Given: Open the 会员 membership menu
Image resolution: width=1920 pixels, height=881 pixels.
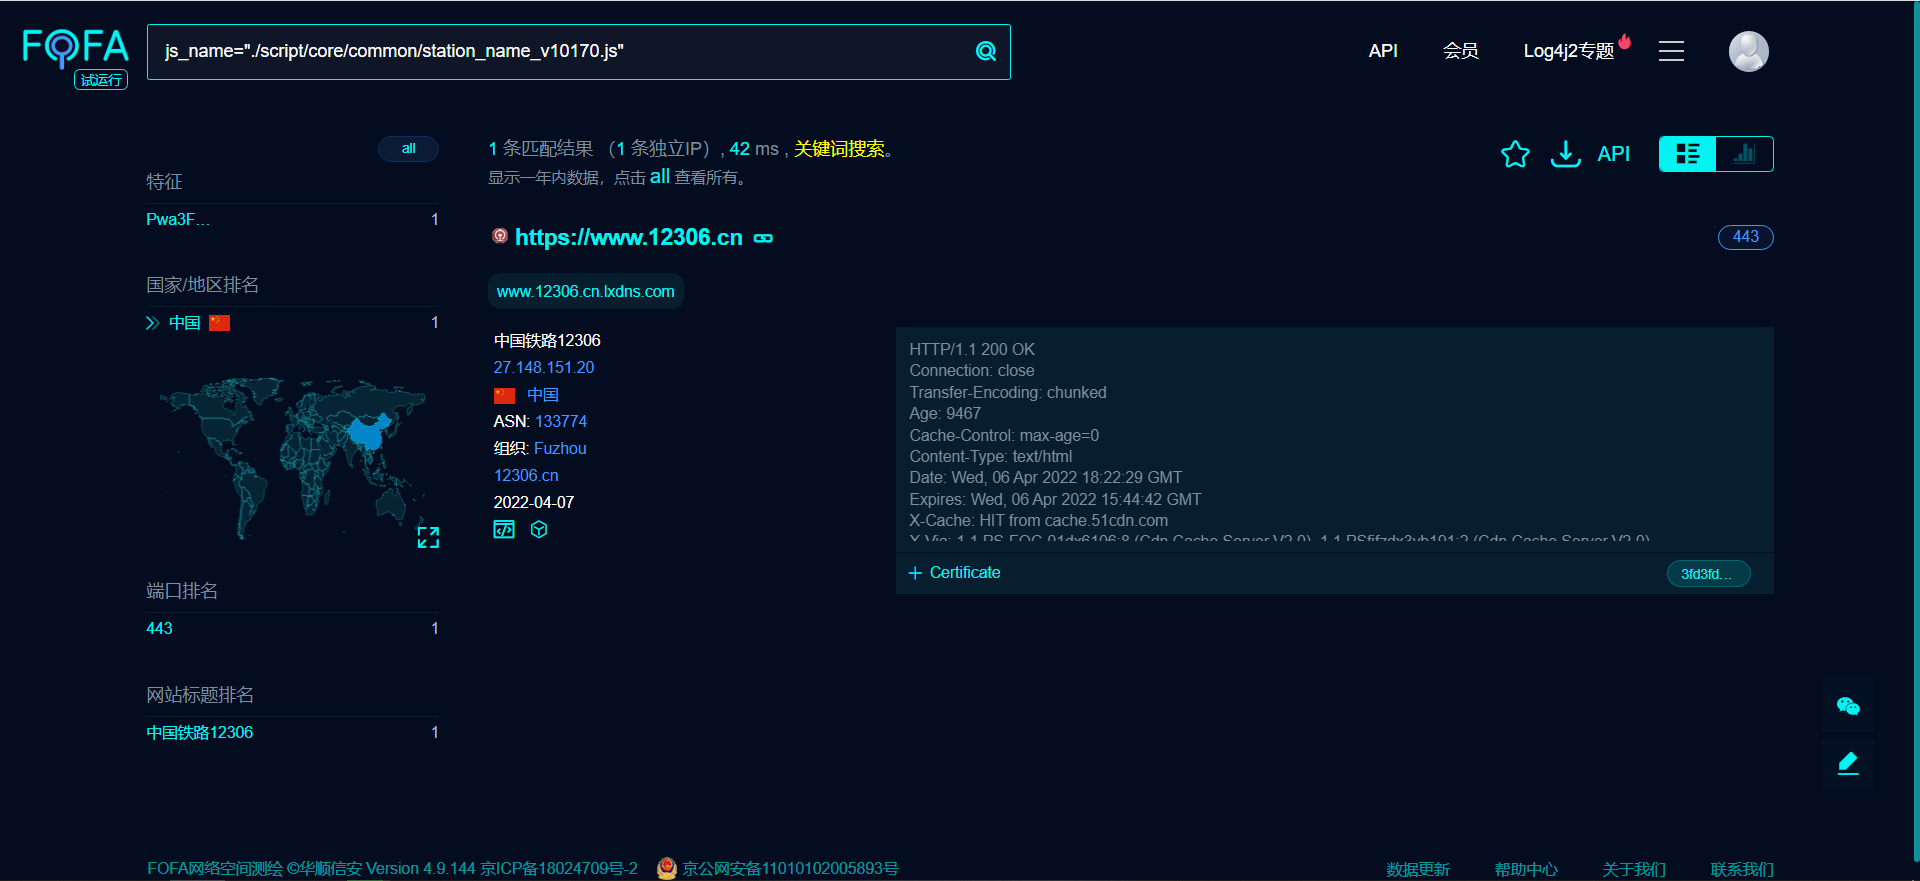Looking at the screenshot, I should (x=1460, y=51).
